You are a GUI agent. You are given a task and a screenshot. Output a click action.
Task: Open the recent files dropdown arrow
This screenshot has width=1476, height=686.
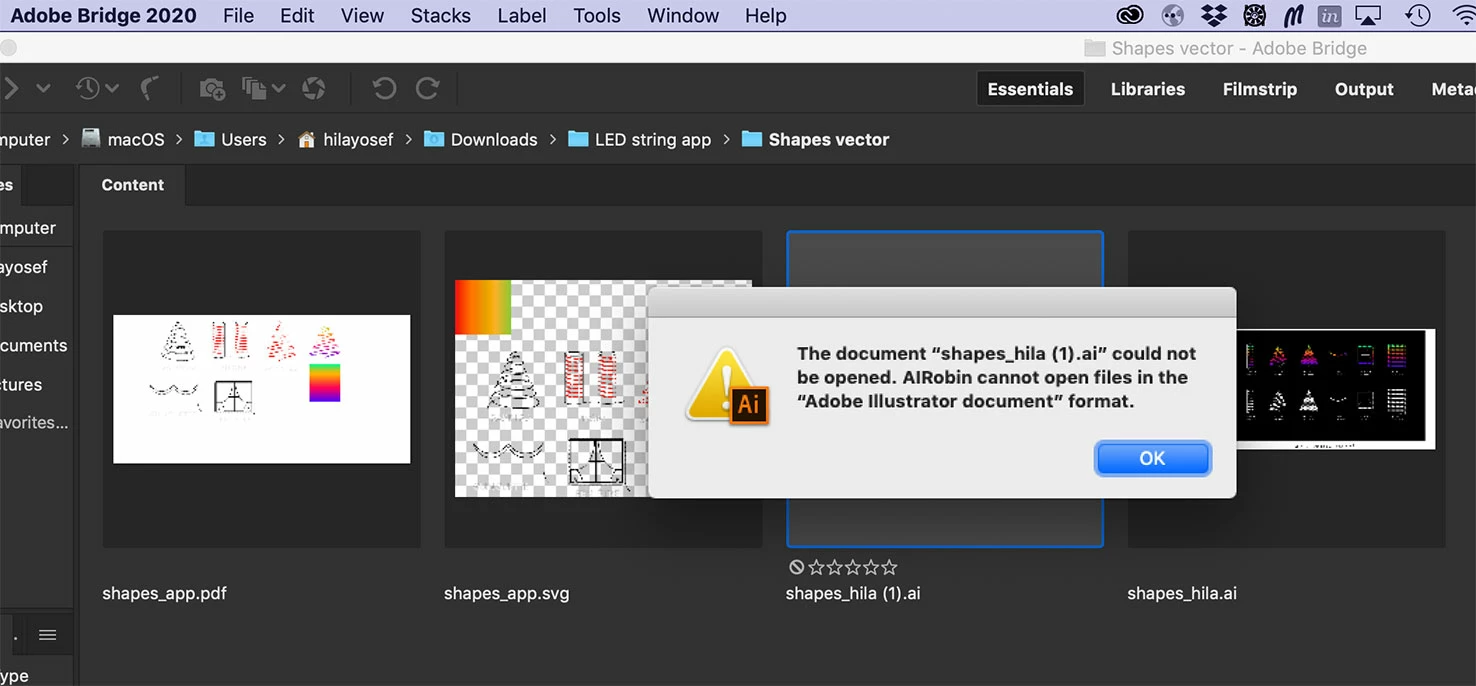[x=112, y=89]
